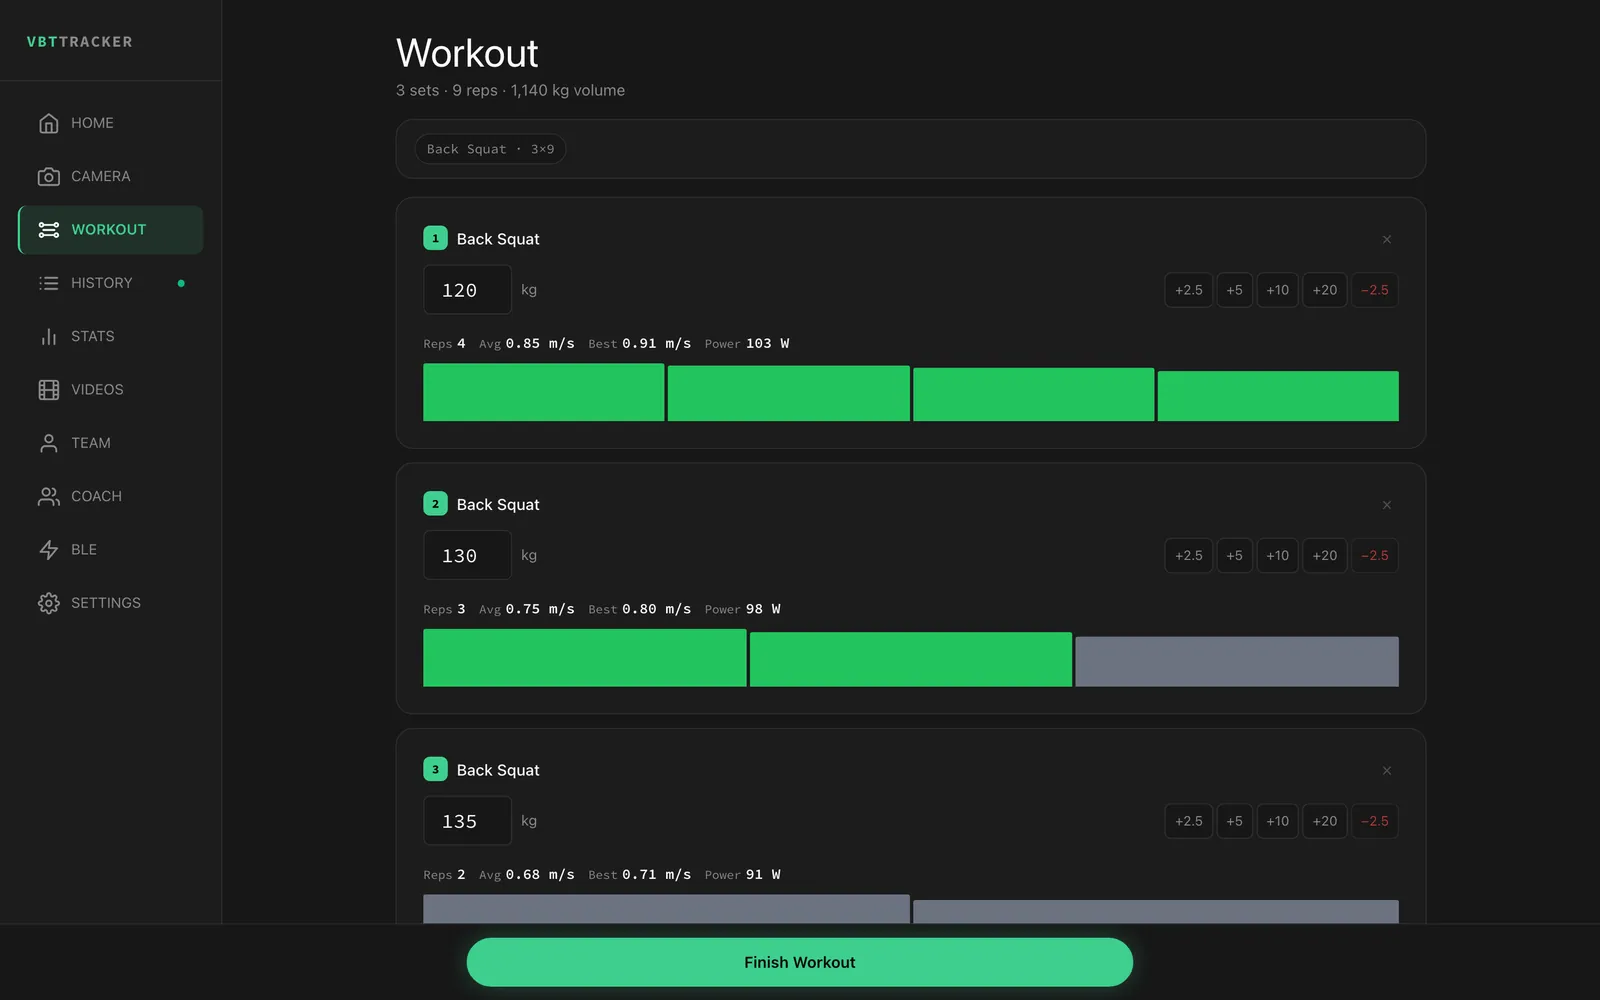Open the COACH menu item
The width and height of the screenshot is (1600, 1000).
pyautogui.click(x=110, y=496)
